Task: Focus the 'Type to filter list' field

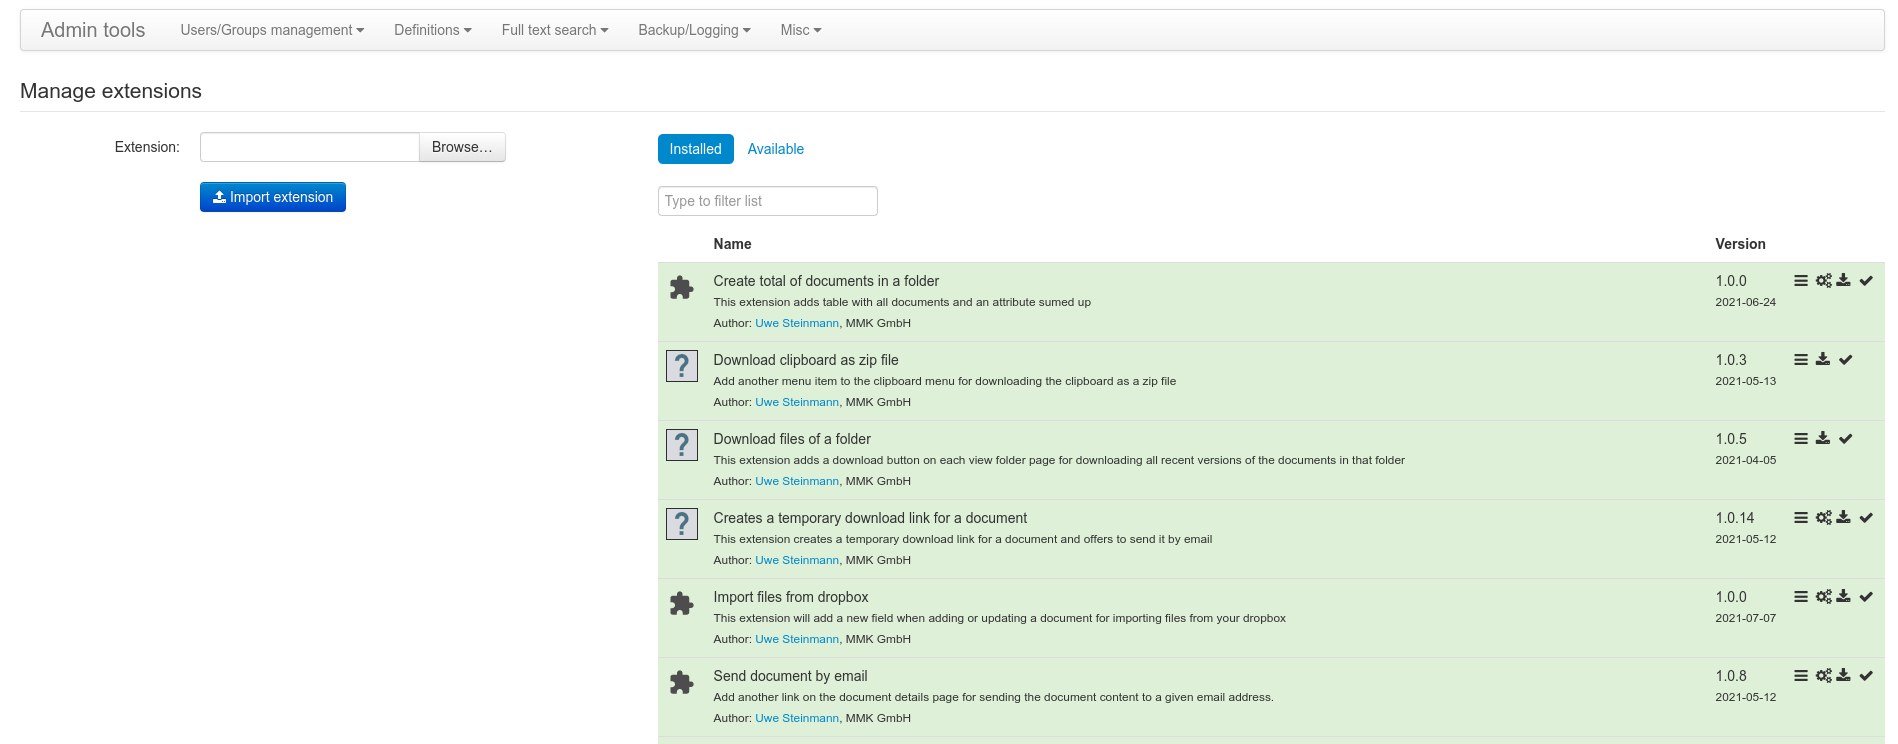Action: point(767,201)
